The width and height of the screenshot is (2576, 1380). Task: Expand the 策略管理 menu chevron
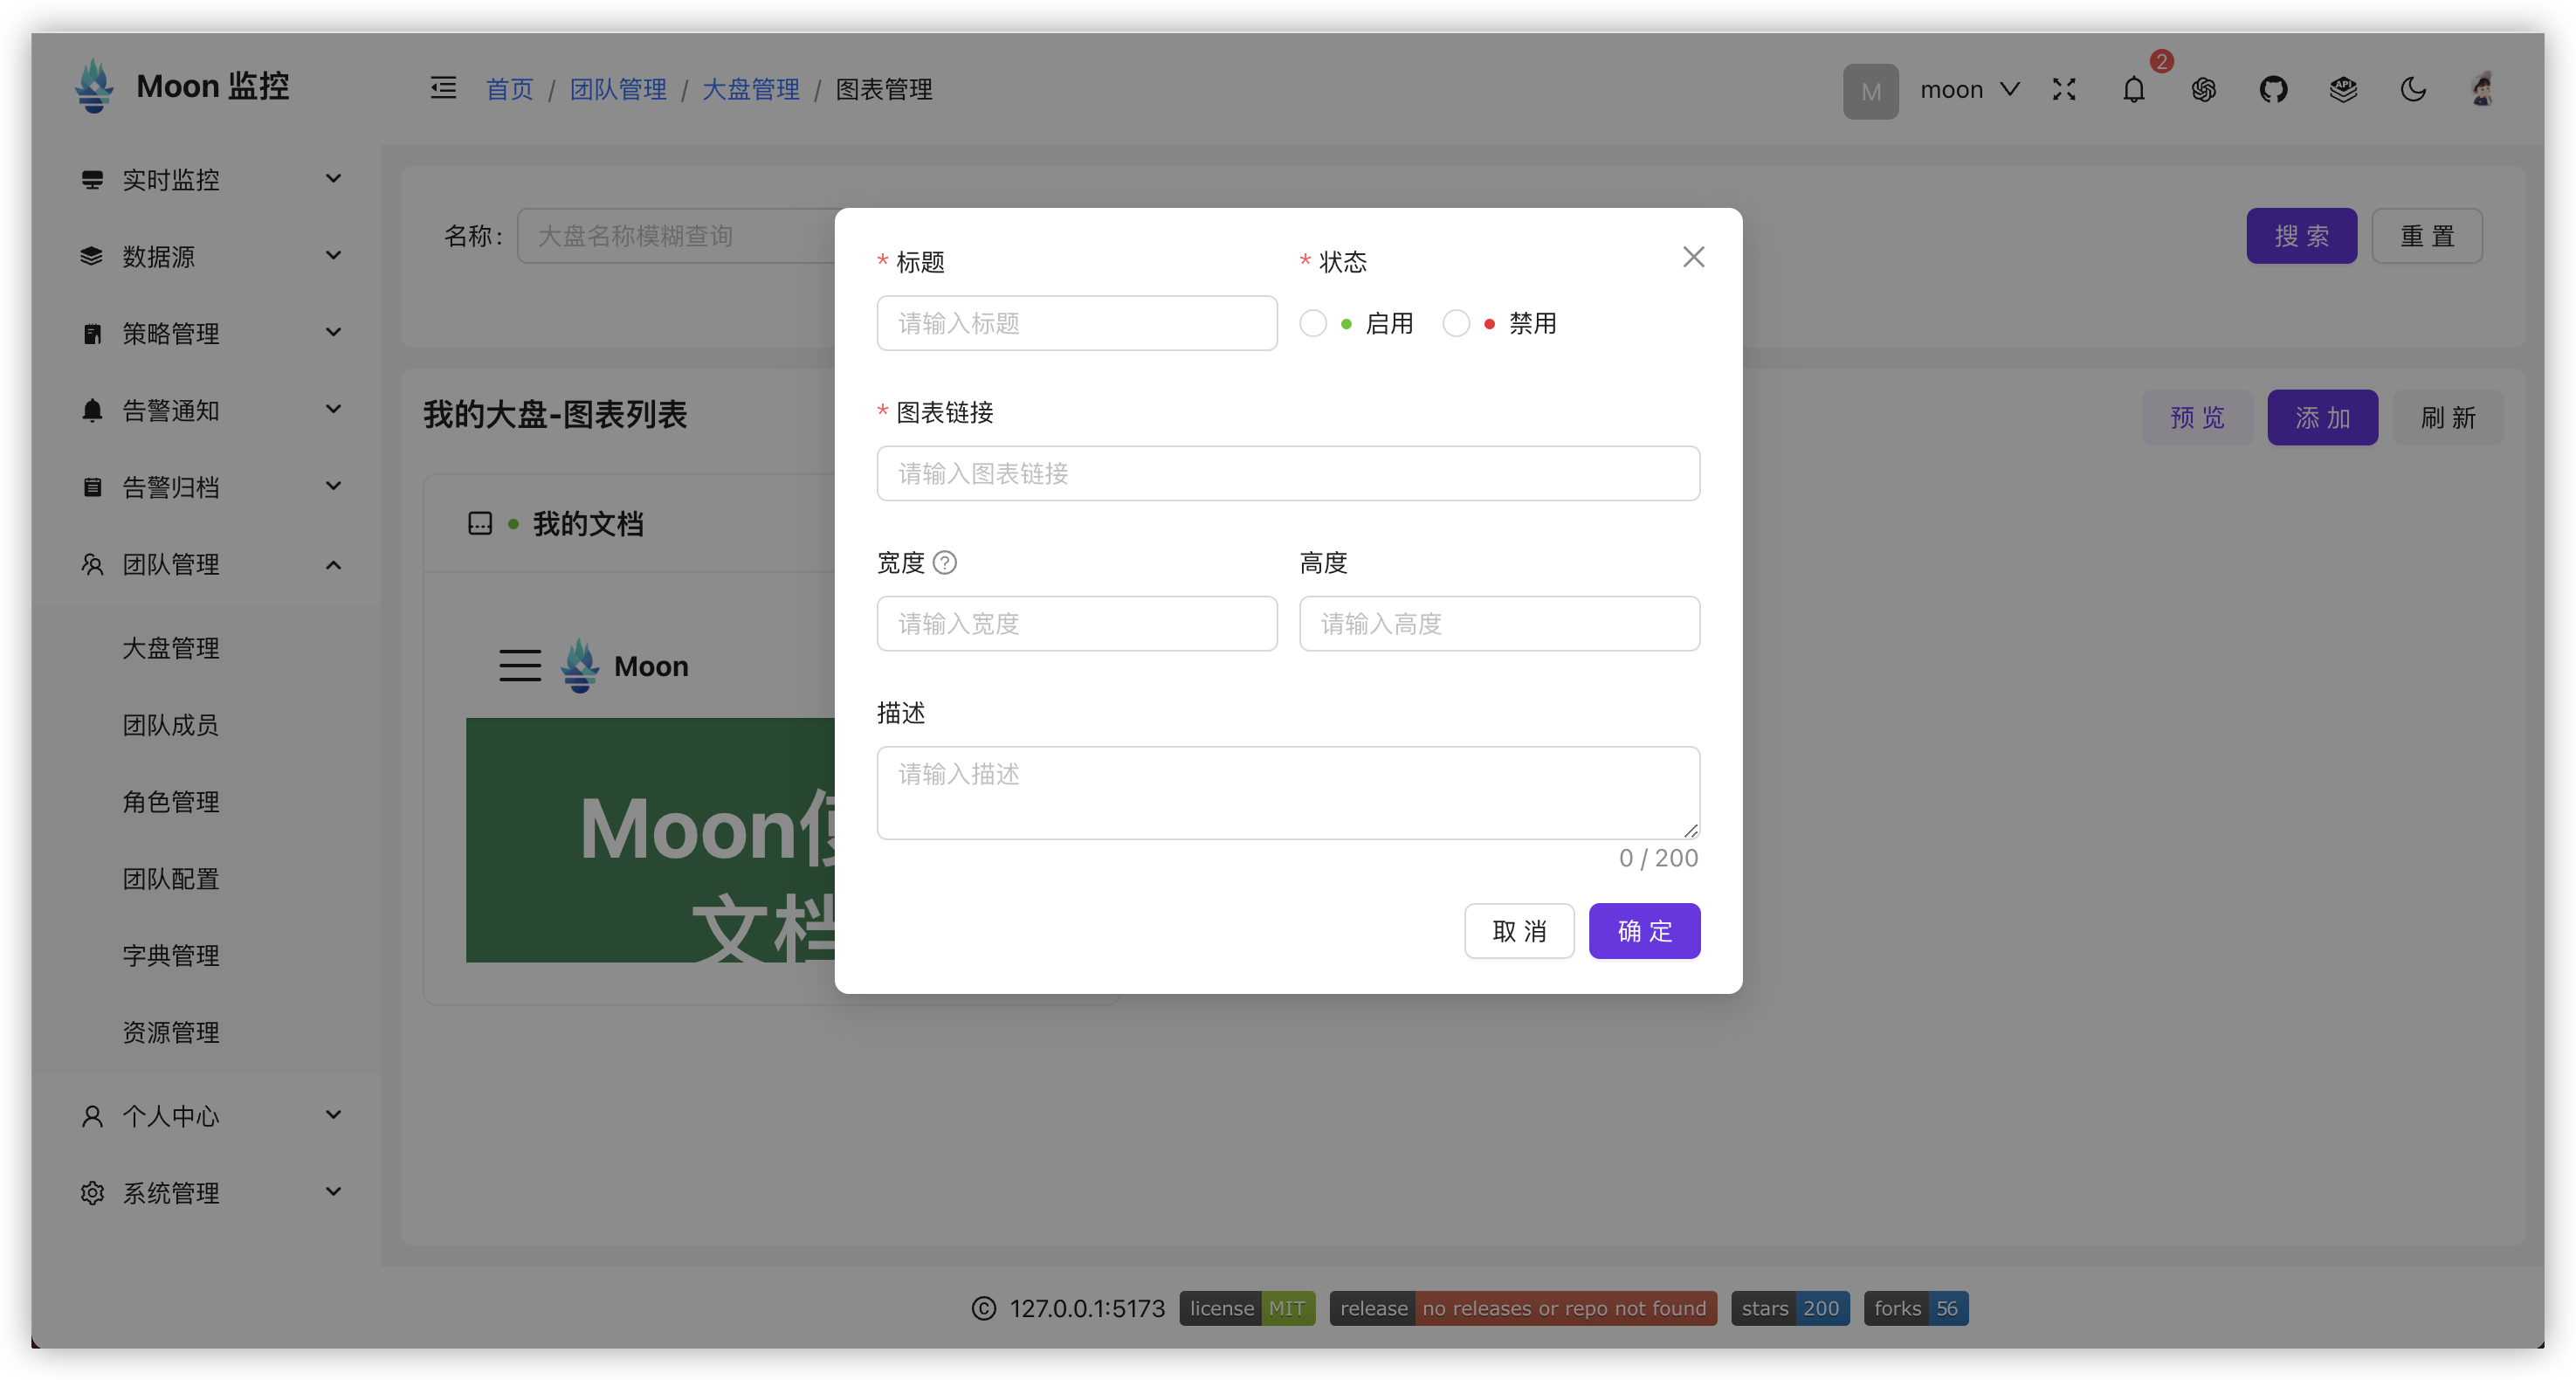click(x=334, y=333)
